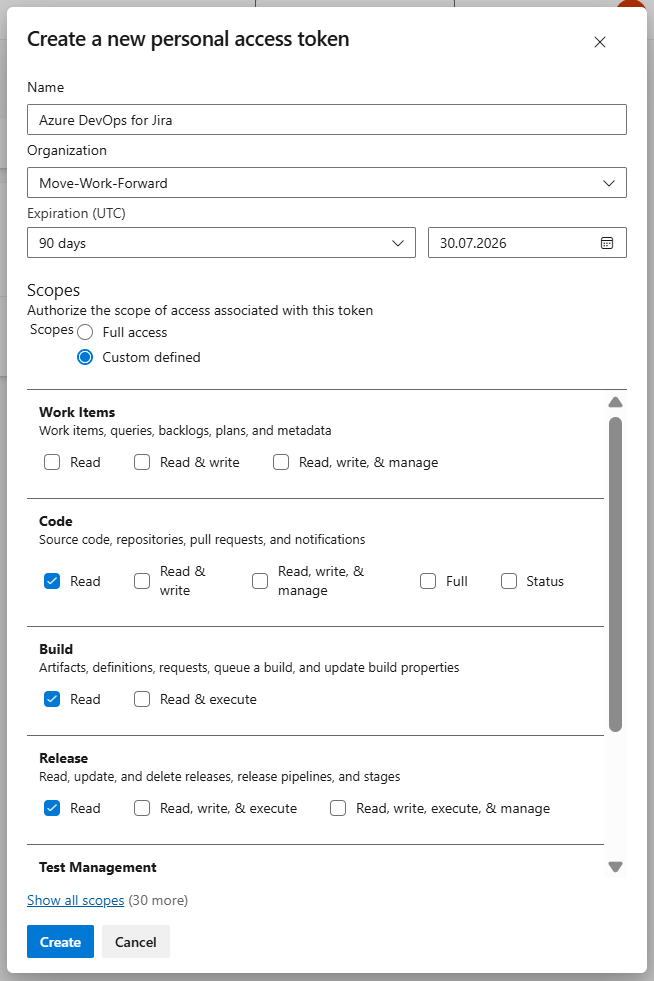Click the Create button
Screen dimensions: 654x981
click(60, 942)
